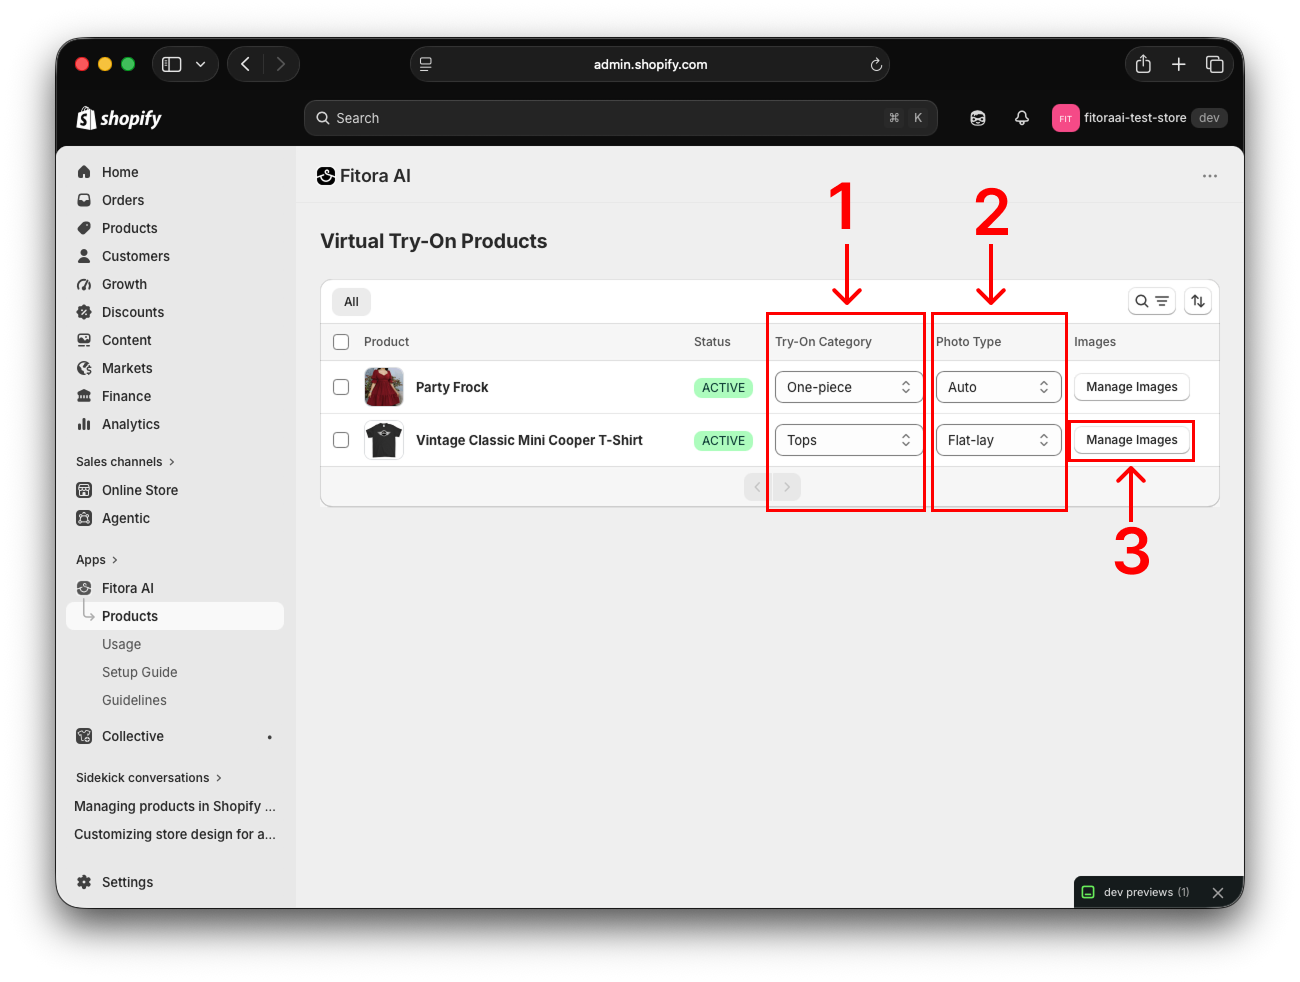This screenshot has width=1300, height=982.
Task: Open the sort options button
Action: pyautogui.click(x=1198, y=301)
